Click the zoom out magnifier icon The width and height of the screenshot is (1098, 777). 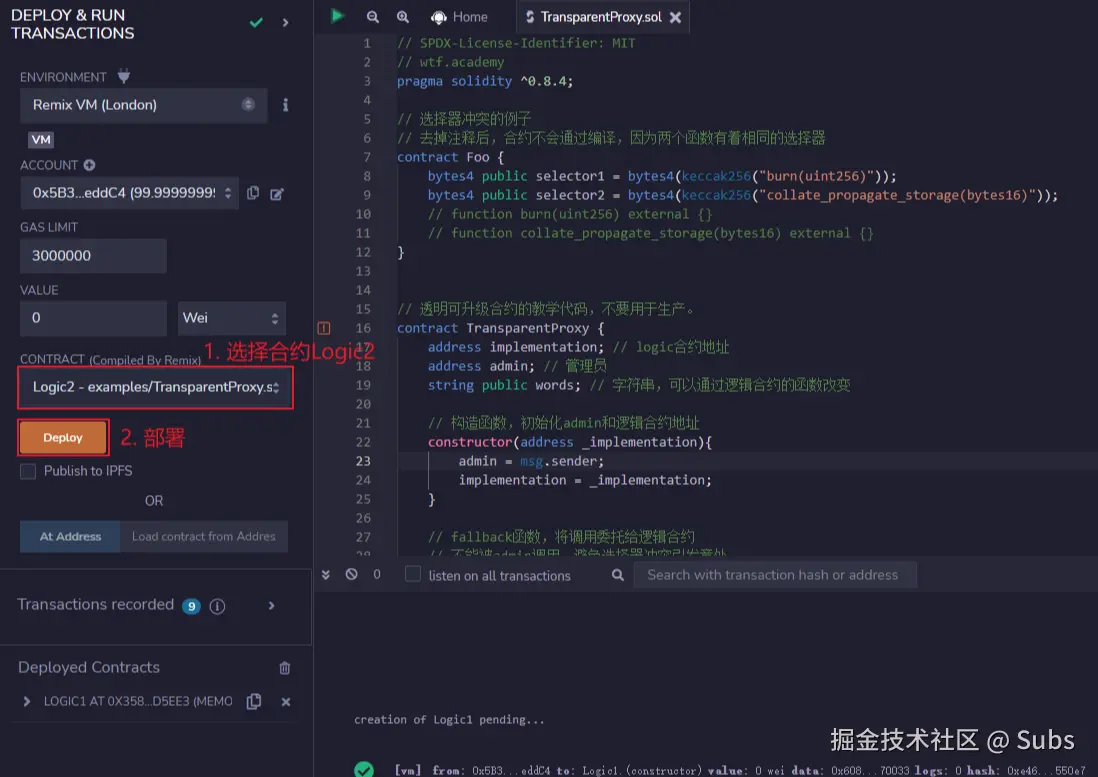pos(373,17)
